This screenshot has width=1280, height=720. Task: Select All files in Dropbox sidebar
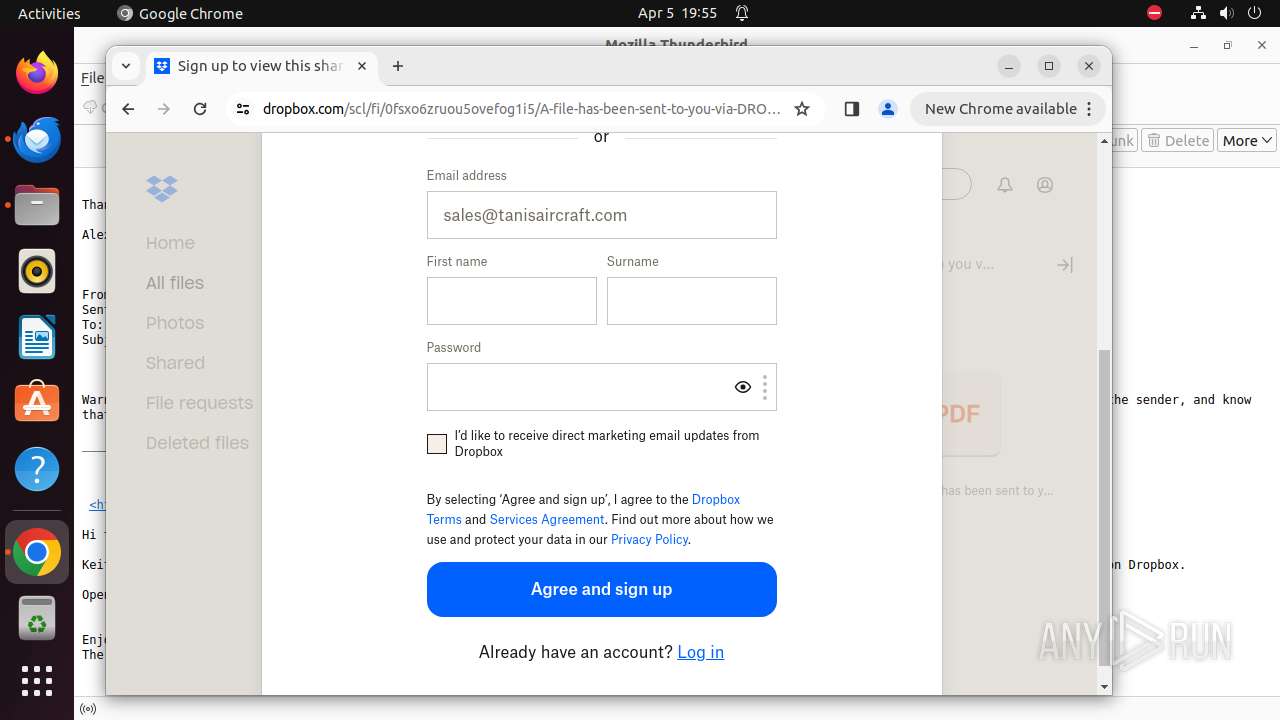(x=175, y=283)
